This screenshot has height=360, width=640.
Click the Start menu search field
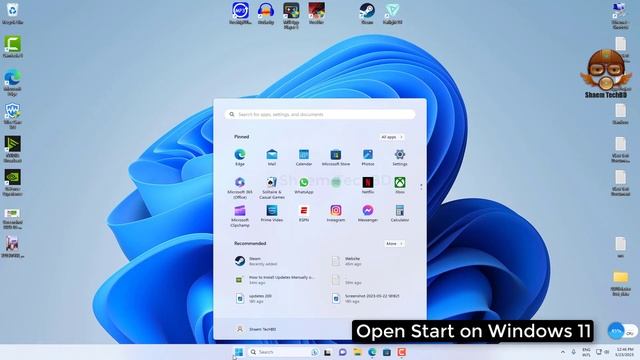pyautogui.click(x=320, y=115)
